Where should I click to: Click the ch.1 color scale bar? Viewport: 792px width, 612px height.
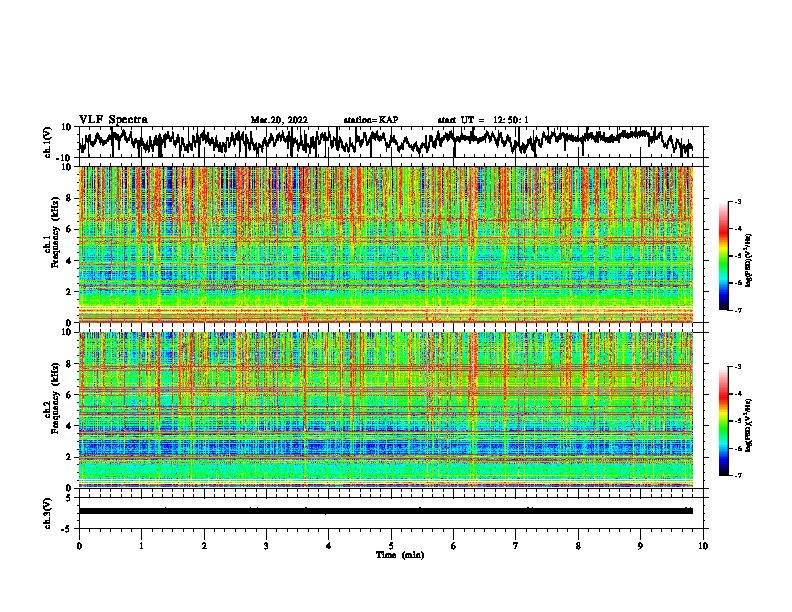pos(723,256)
